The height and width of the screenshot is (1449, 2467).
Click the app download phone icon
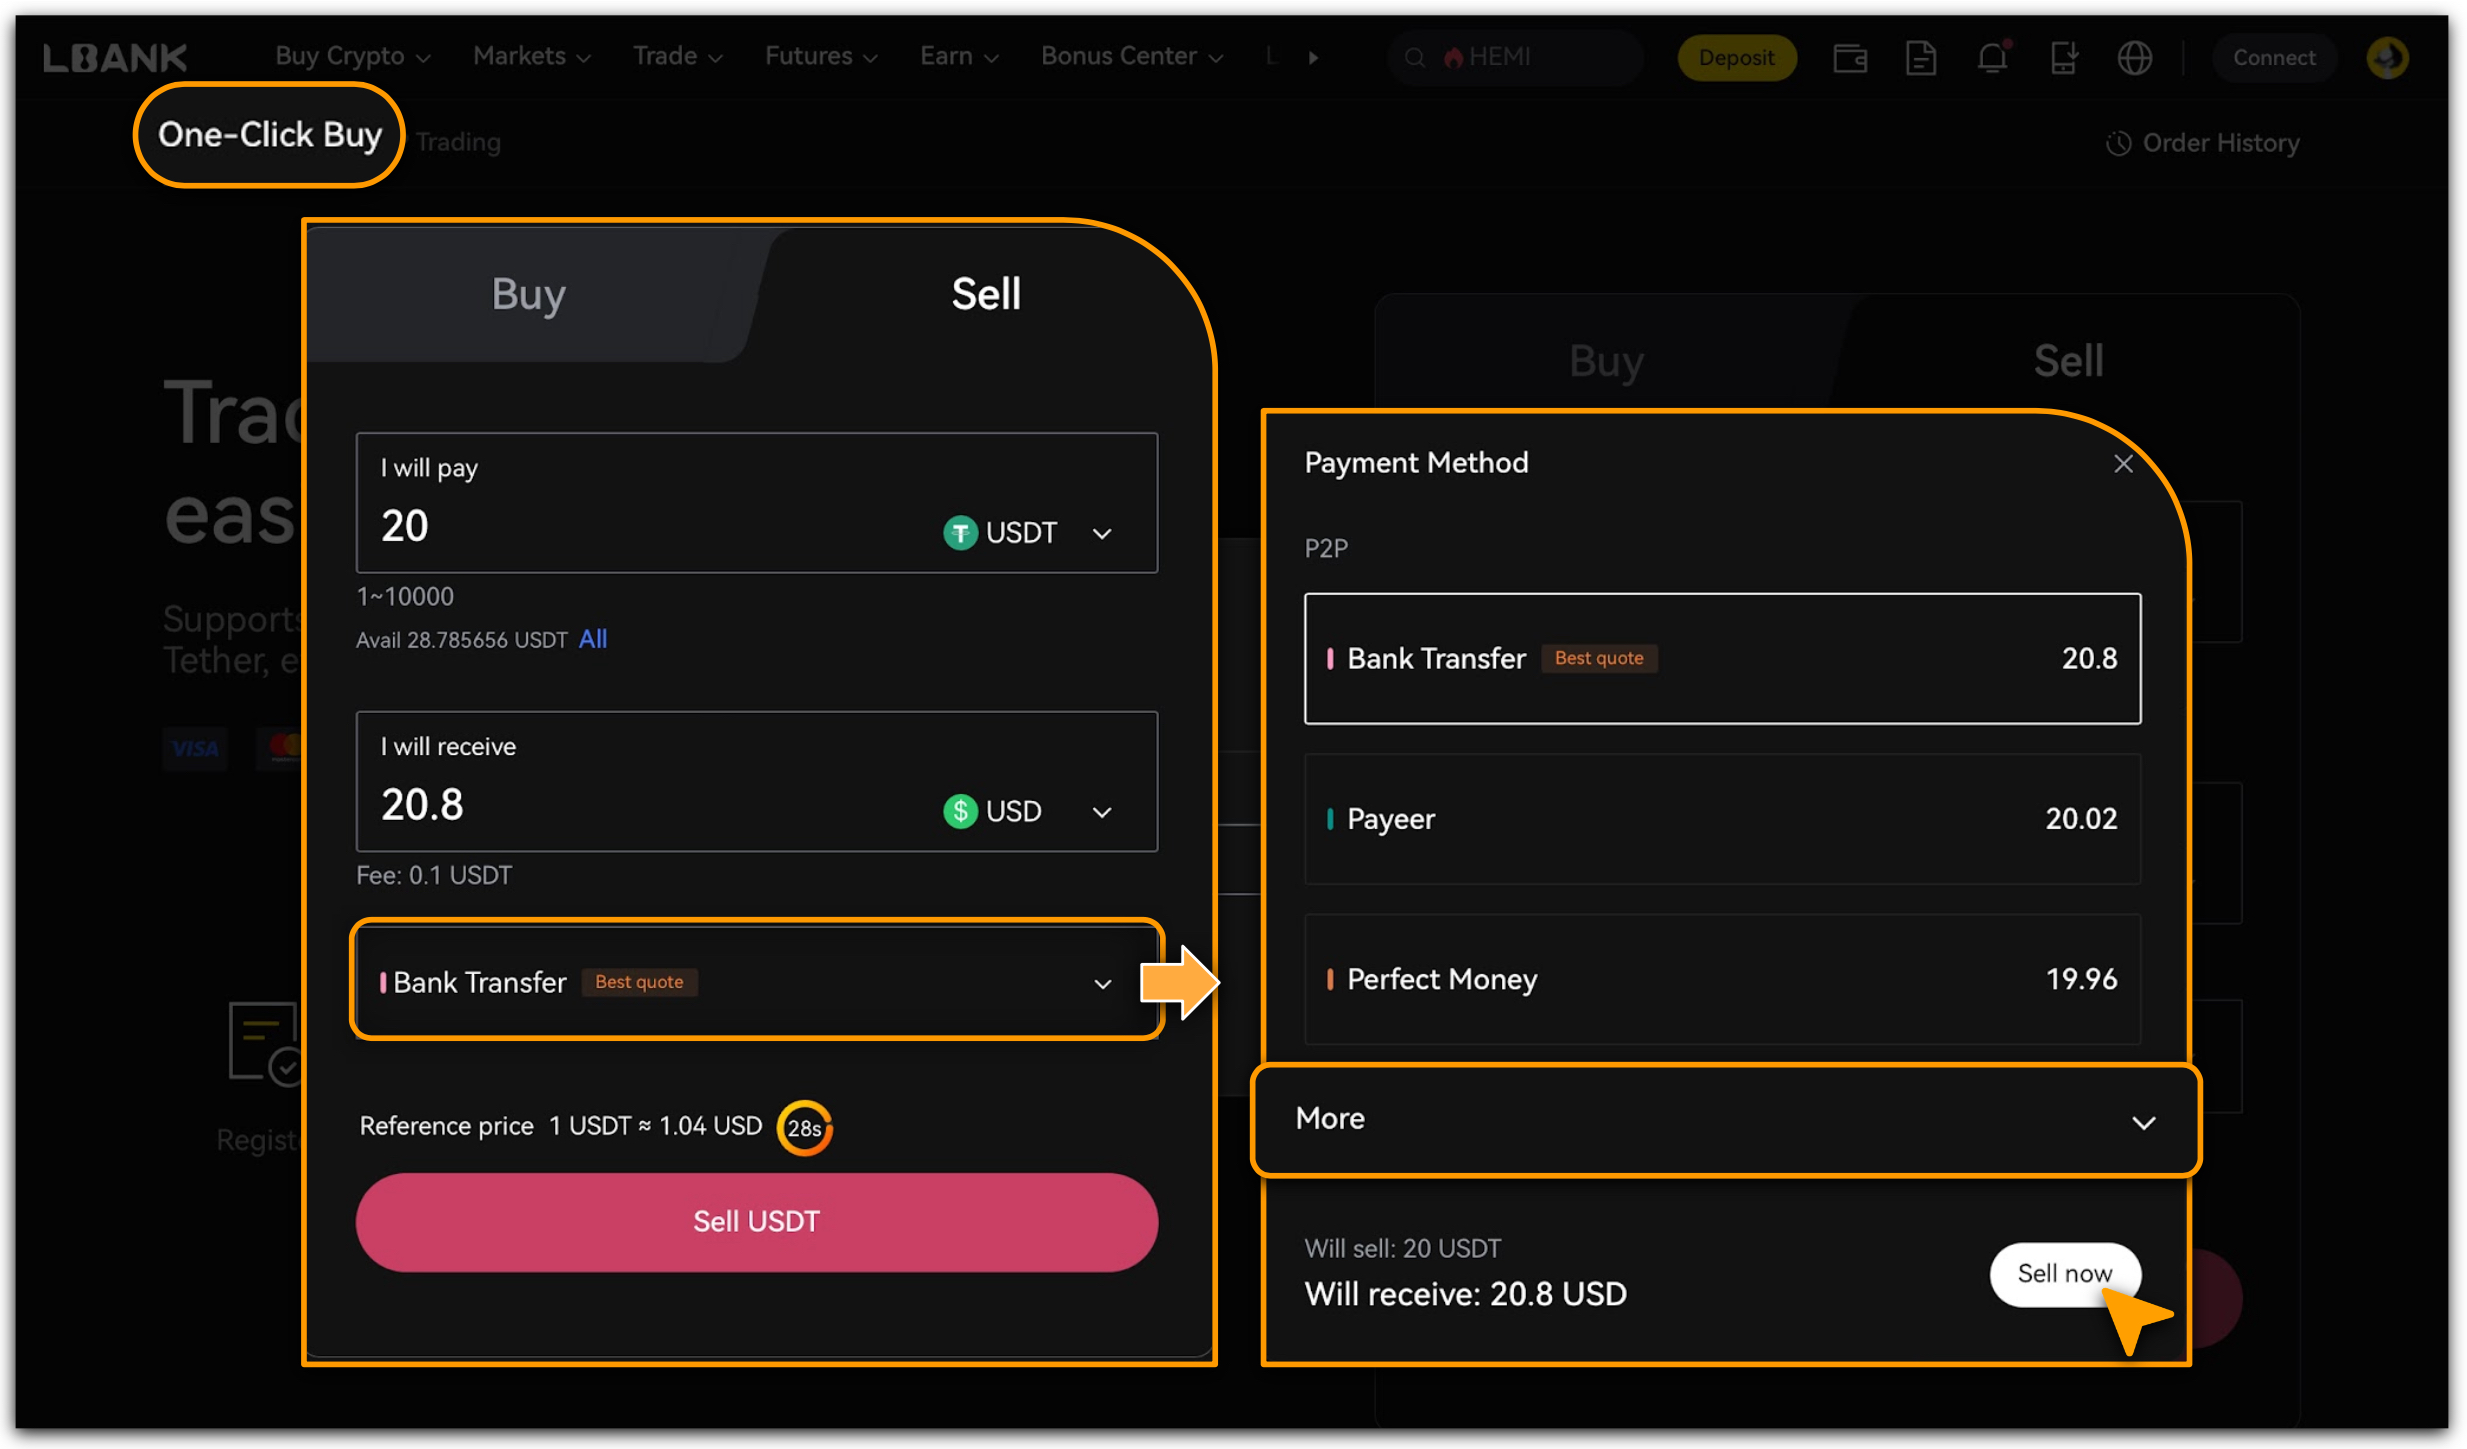[x=2063, y=58]
